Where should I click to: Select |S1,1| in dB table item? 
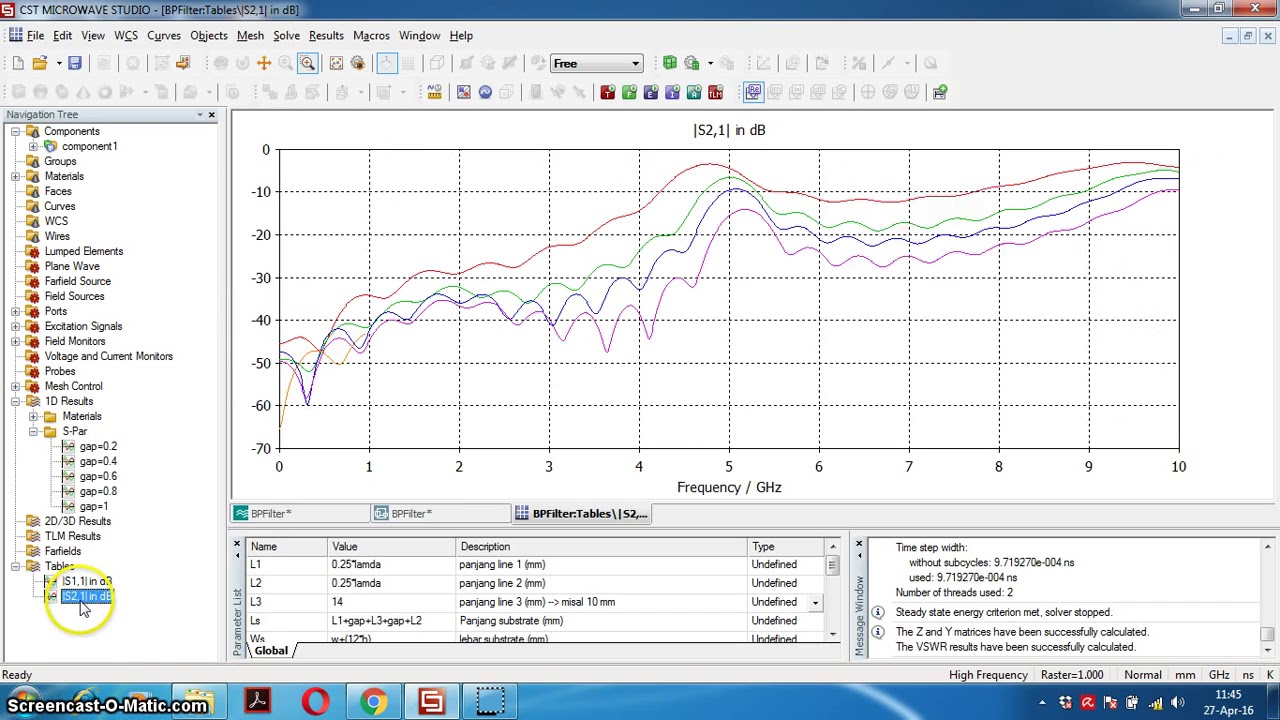pyautogui.click(x=87, y=581)
